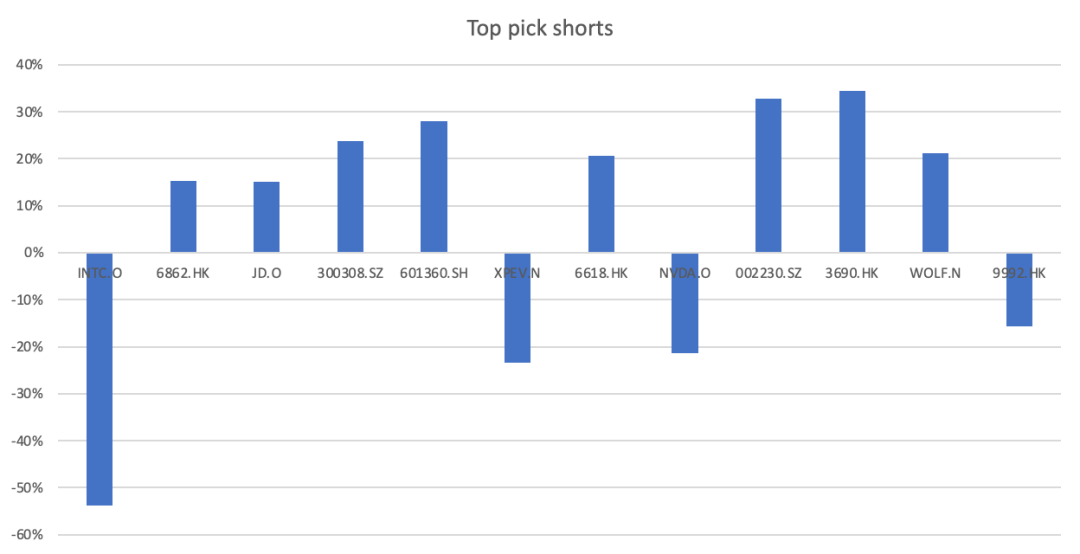This screenshot has height=554, width=1080.
Task: Click the 40% axis label
Action: [29, 65]
